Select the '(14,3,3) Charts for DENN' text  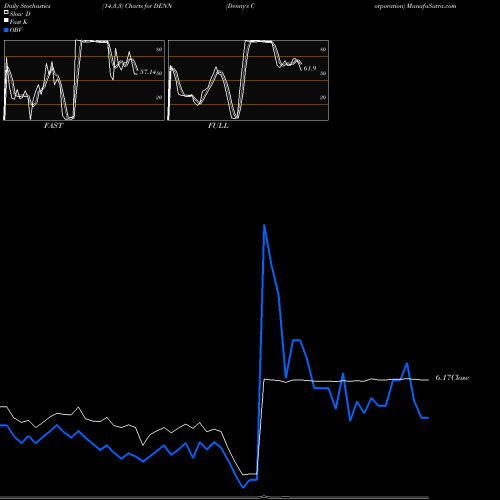[x=137, y=6]
